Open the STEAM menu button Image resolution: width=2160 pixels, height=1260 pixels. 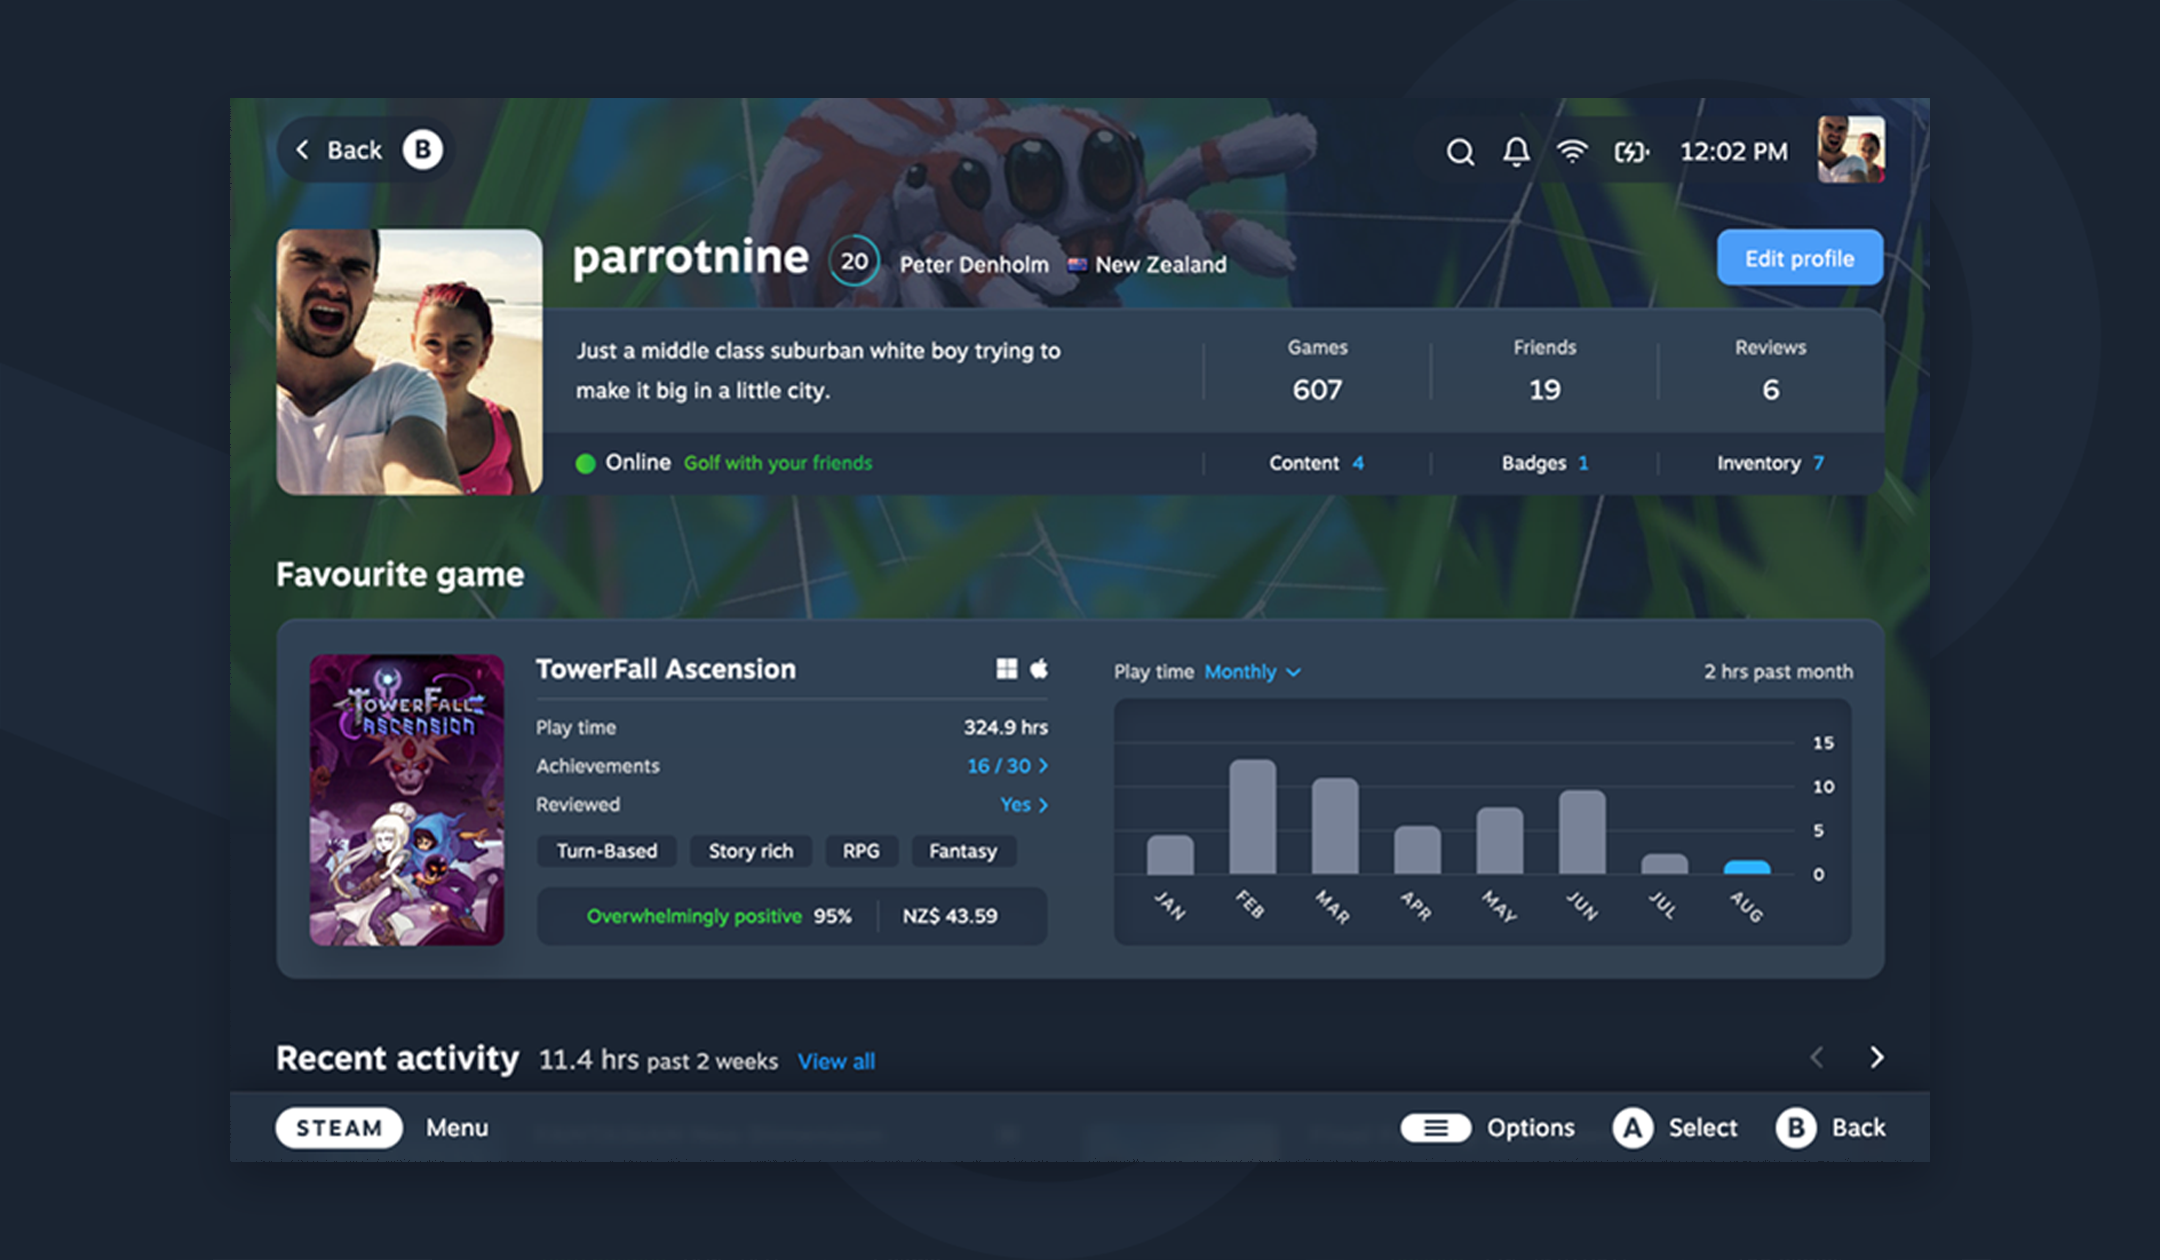click(339, 1128)
